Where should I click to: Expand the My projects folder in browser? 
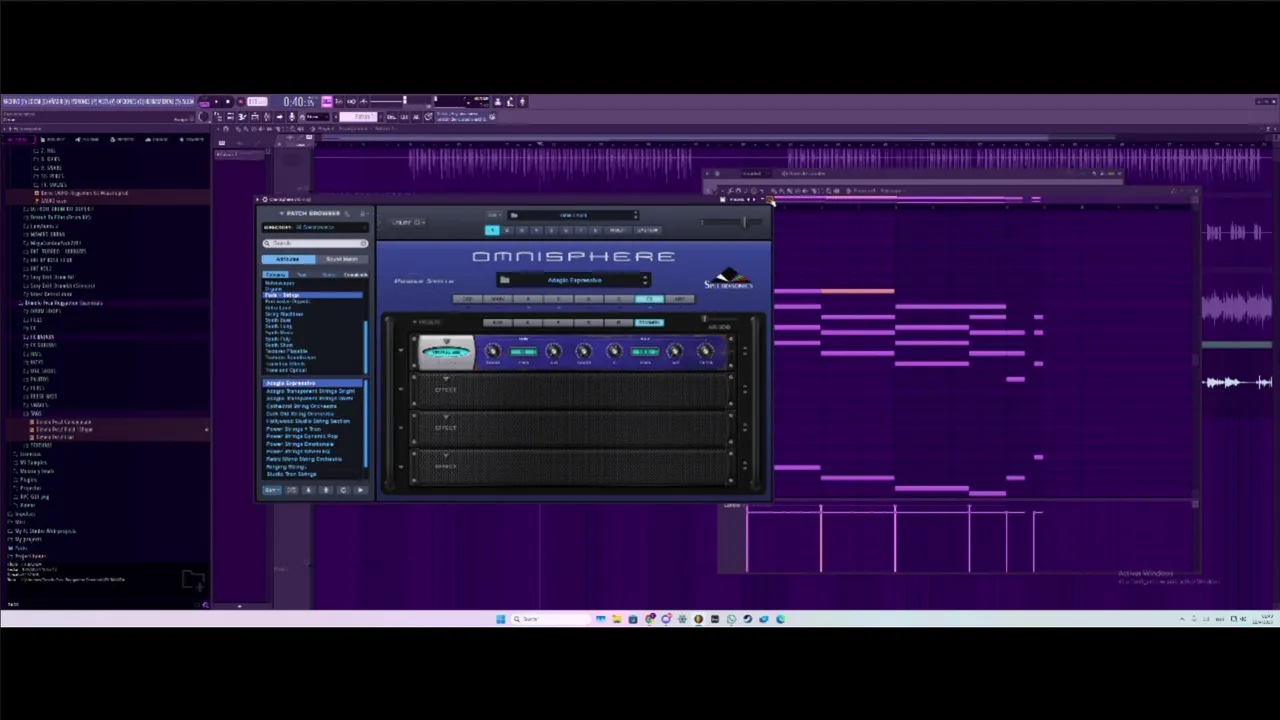click(28, 539)
